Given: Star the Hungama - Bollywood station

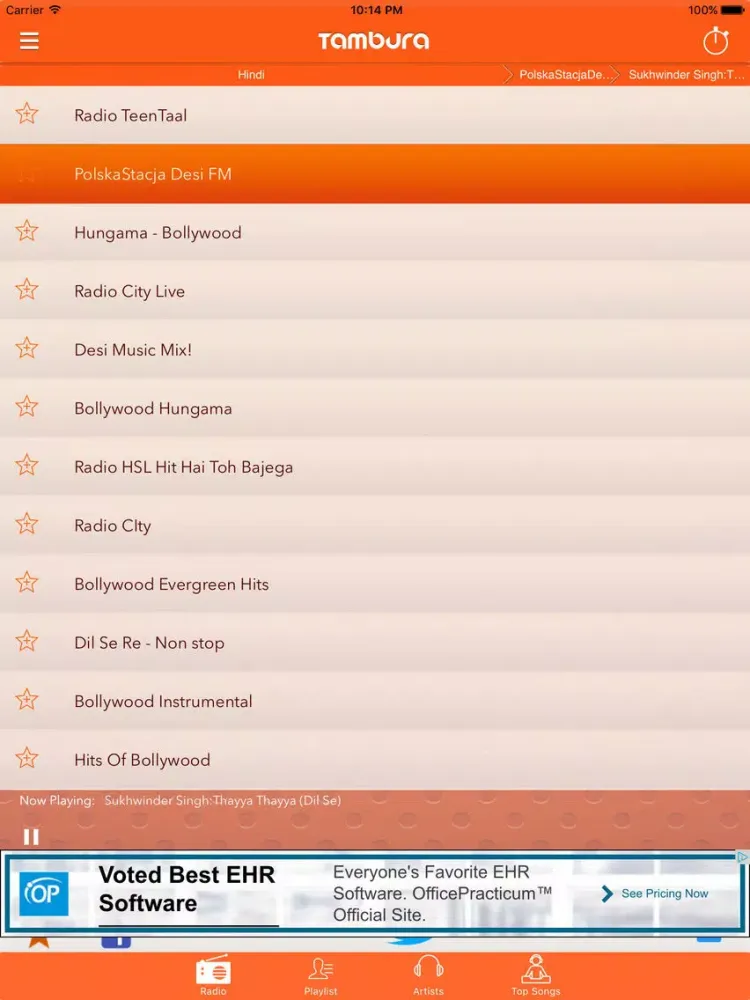Looking at the screenshot, I should (27, 232).
